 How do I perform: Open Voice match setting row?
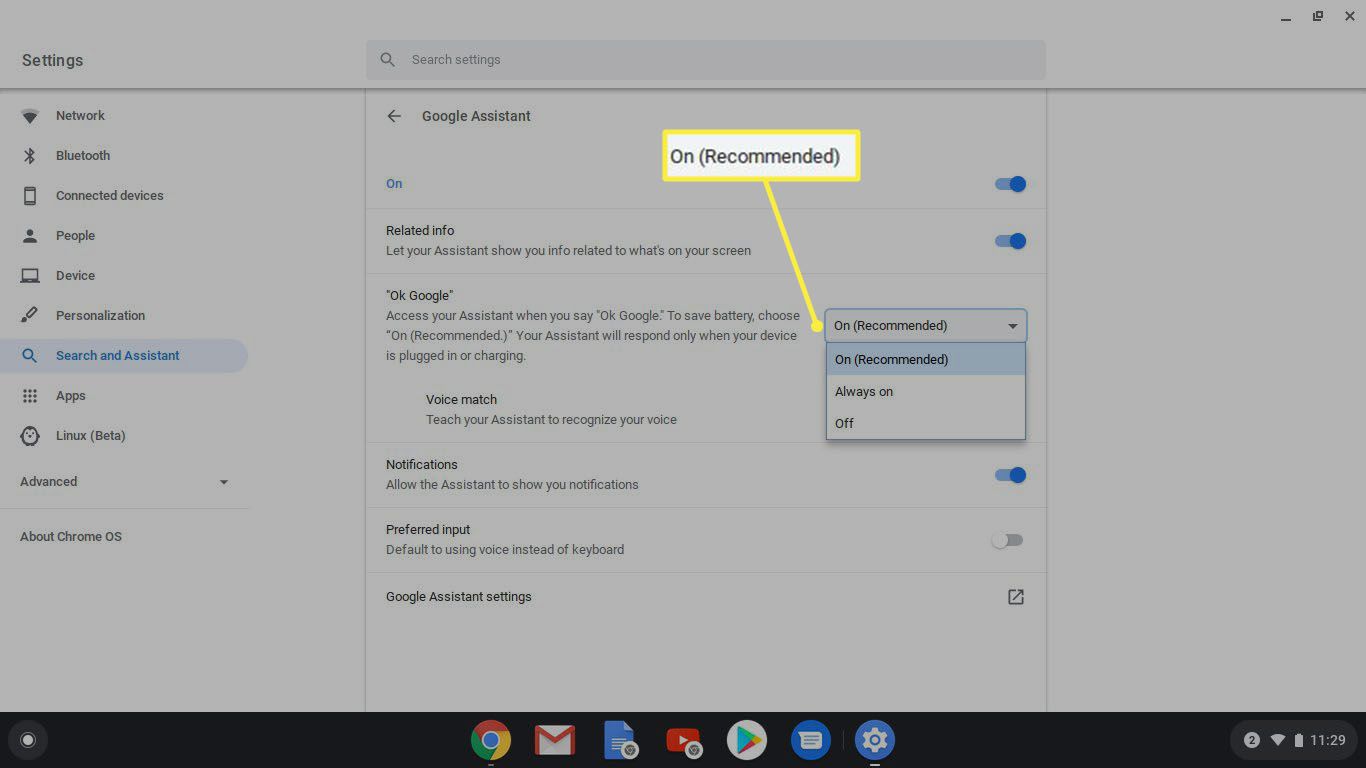pyautogui.click(x=596, y=409)
